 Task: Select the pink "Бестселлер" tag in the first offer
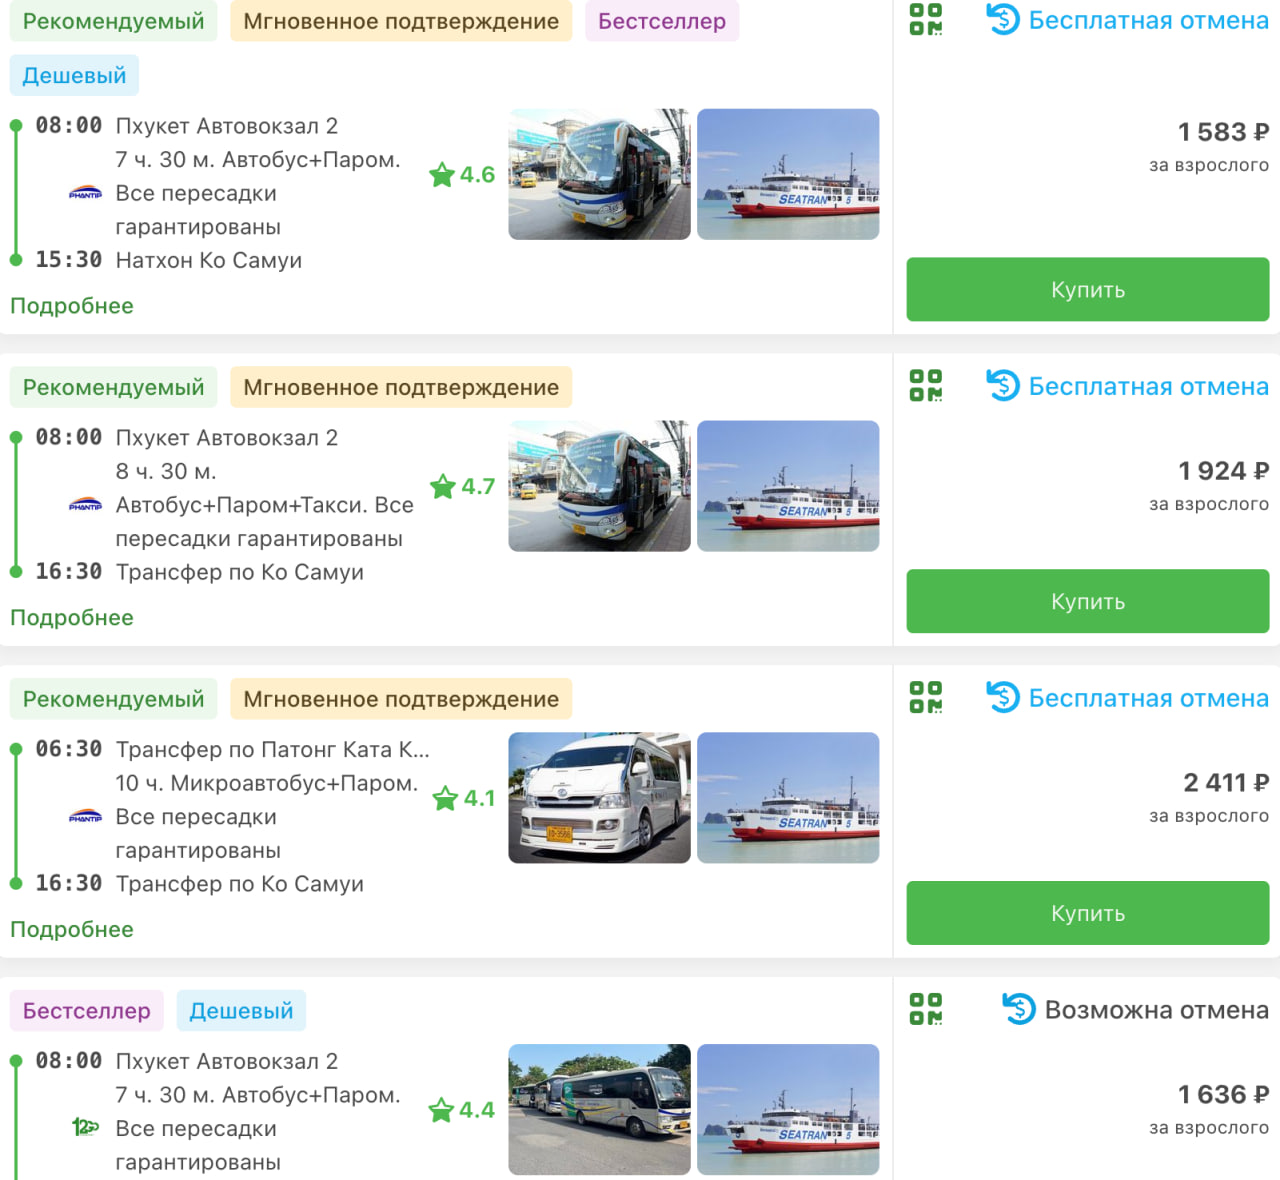[x=662, y=21]
